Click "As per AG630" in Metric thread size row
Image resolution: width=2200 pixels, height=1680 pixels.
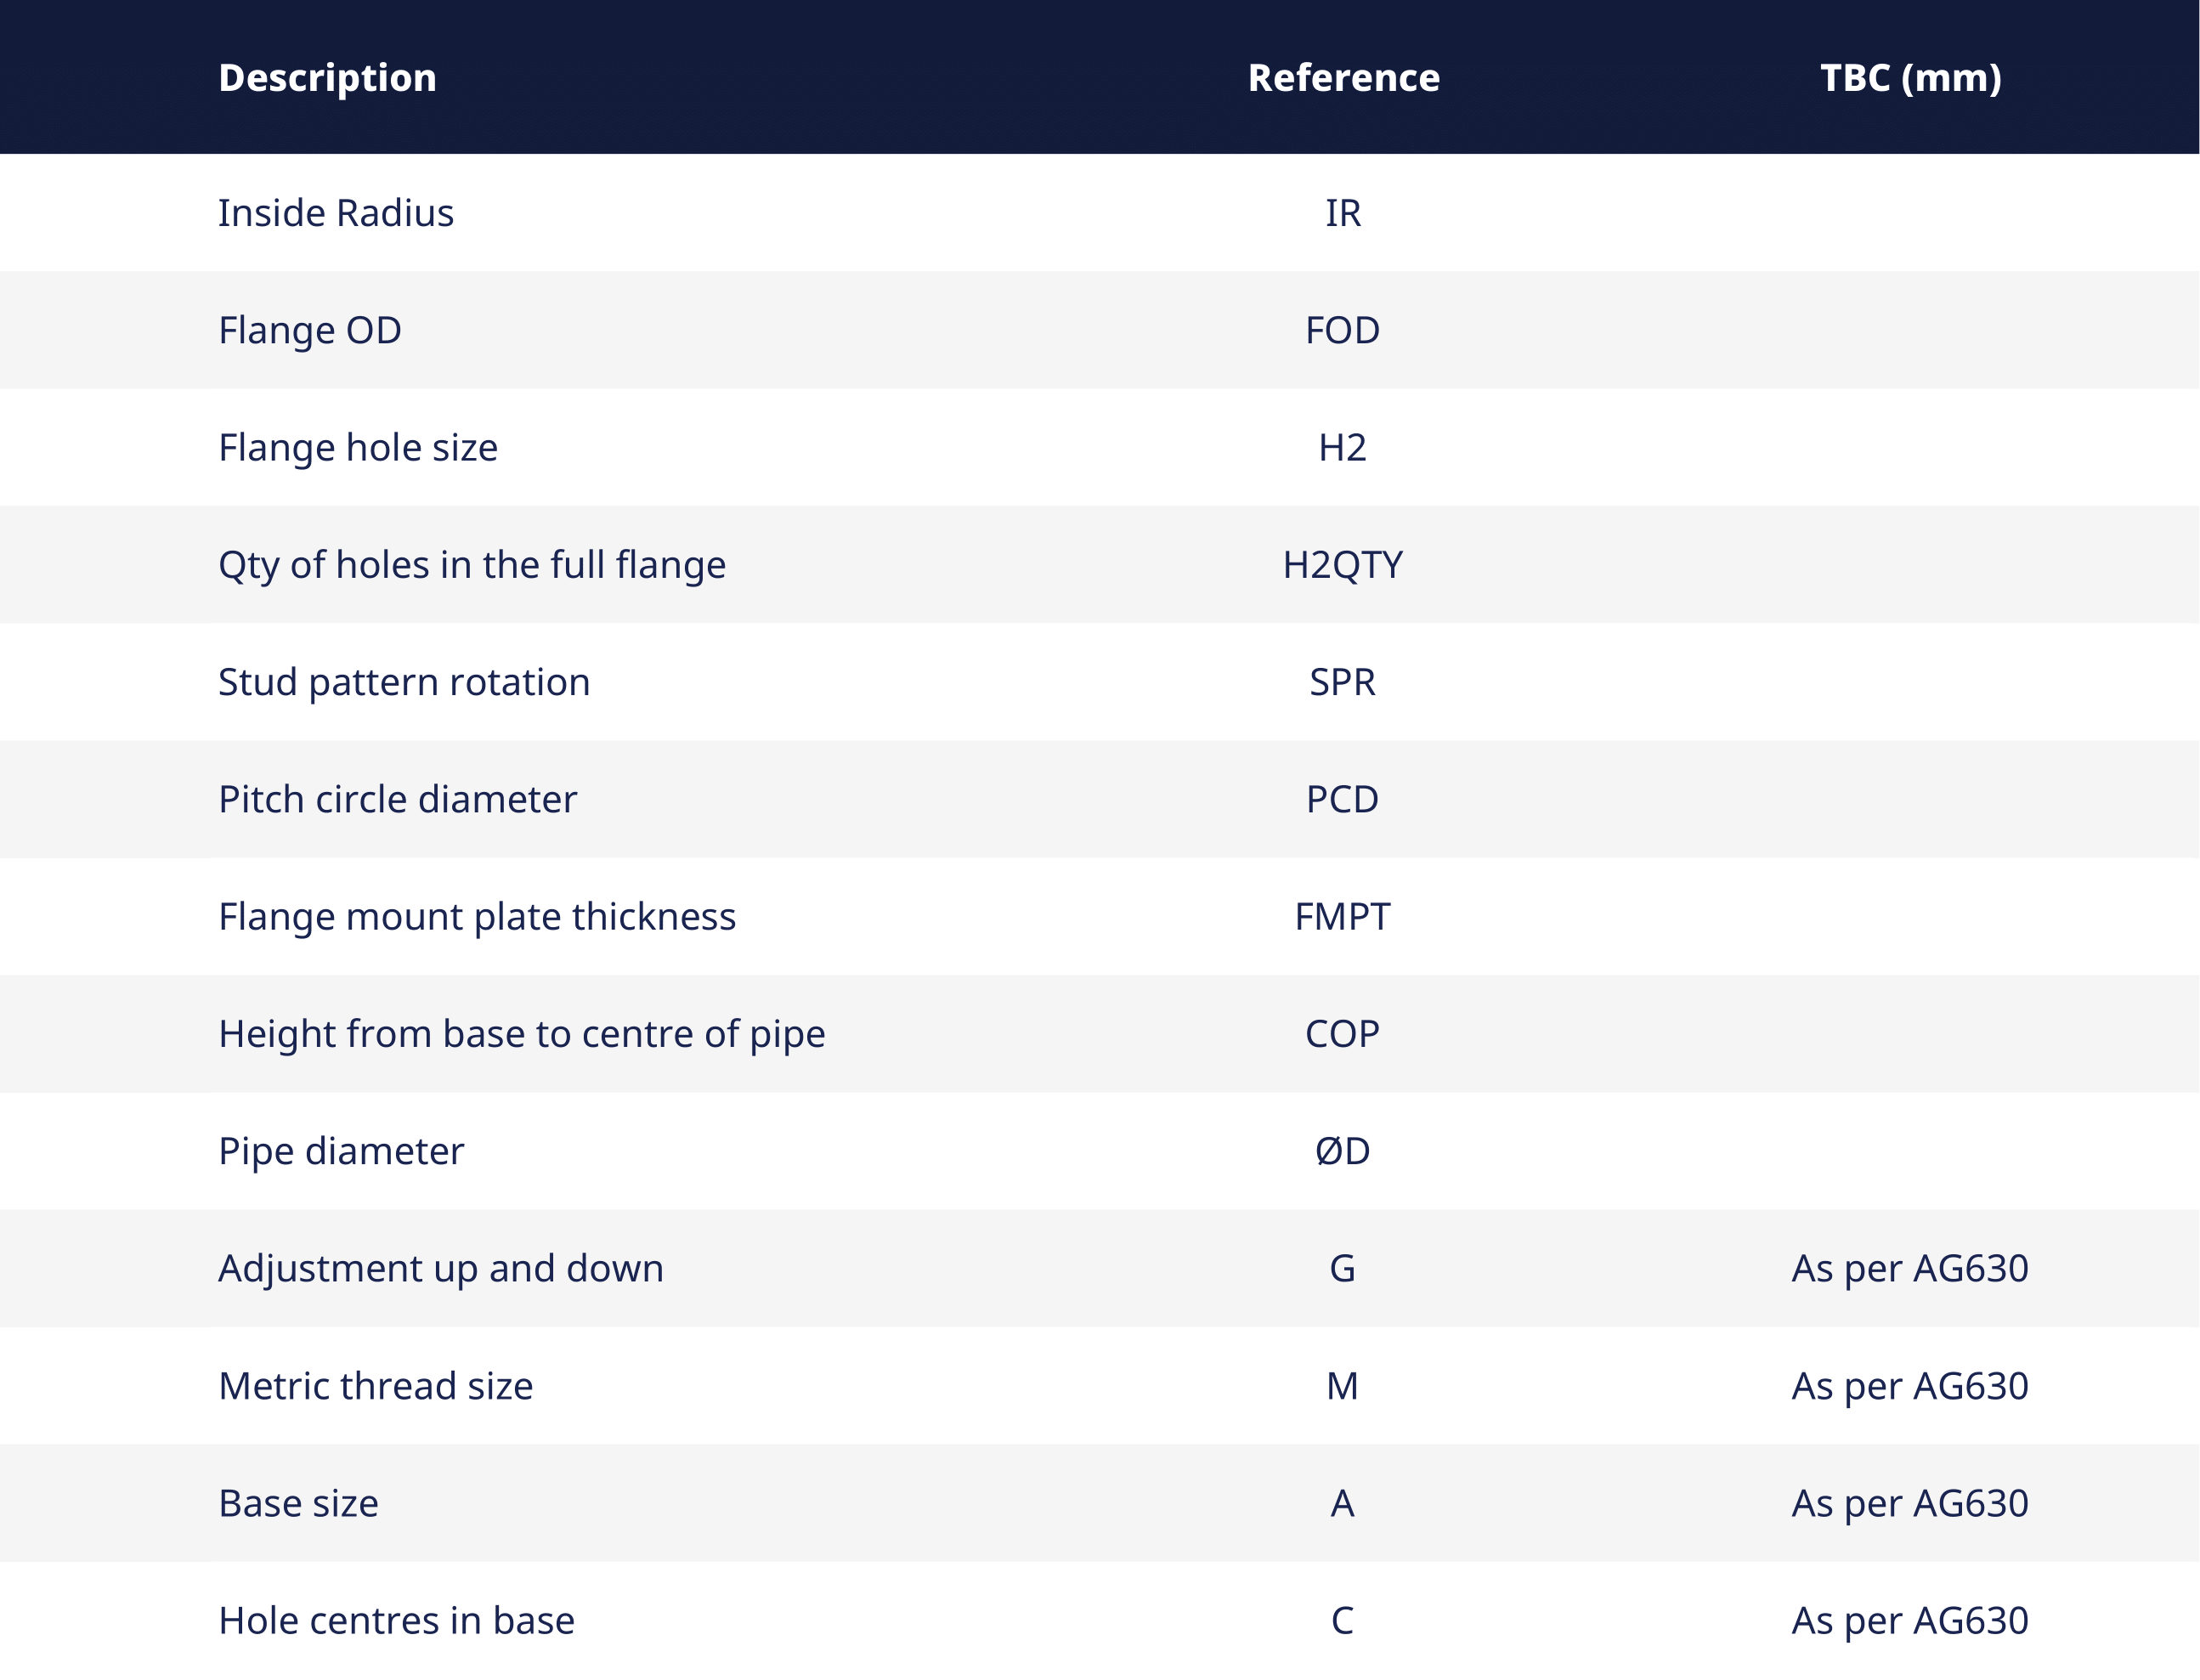coord(1909,1386)
